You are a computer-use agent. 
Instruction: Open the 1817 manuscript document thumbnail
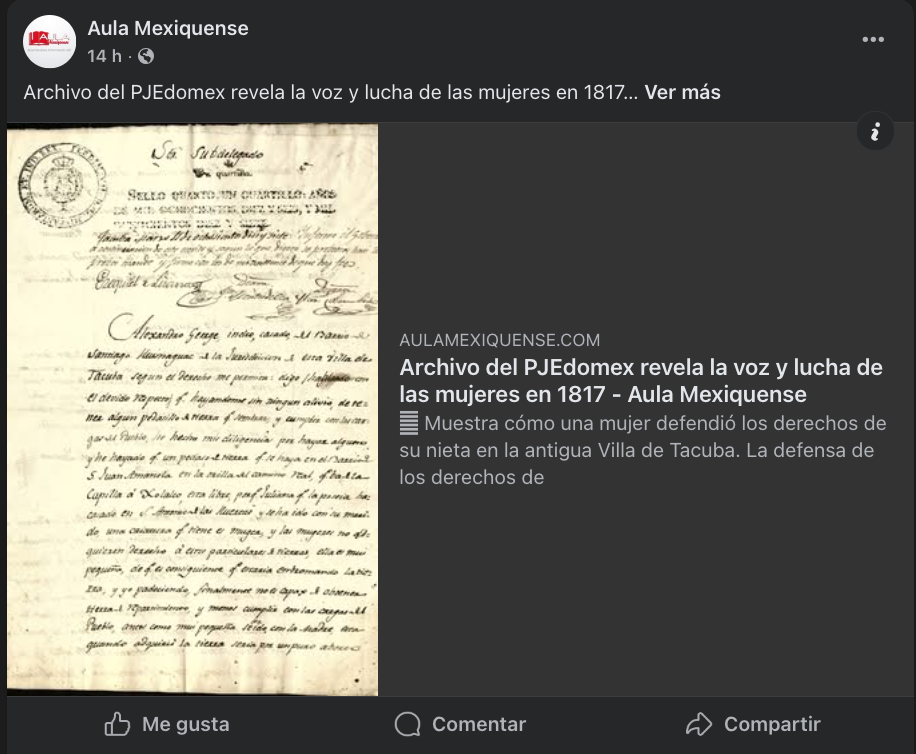(192, 409)
